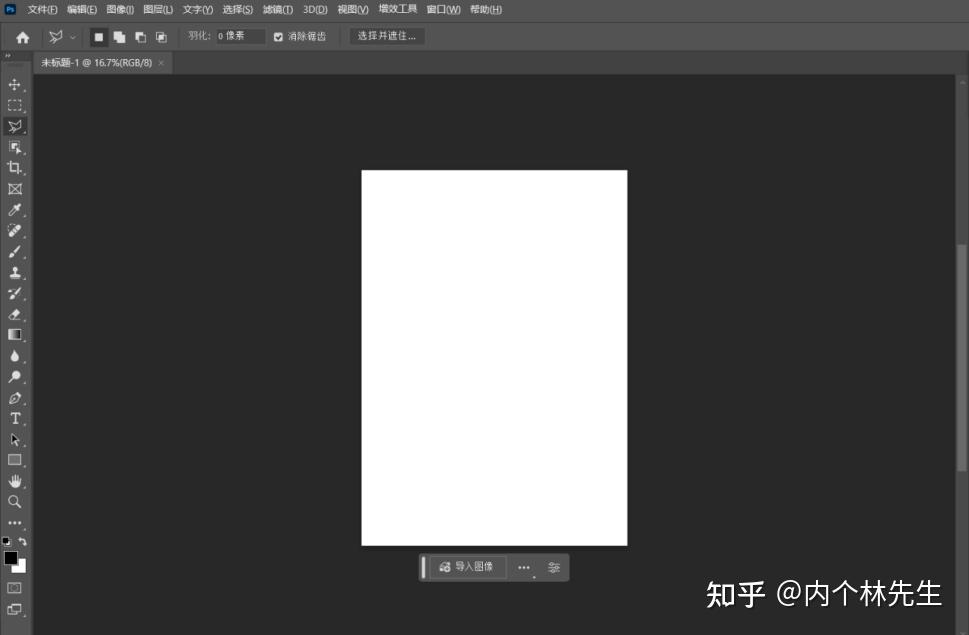Click the feather 羽化 input field
The image size is (969, 635).
pos(240,36)
